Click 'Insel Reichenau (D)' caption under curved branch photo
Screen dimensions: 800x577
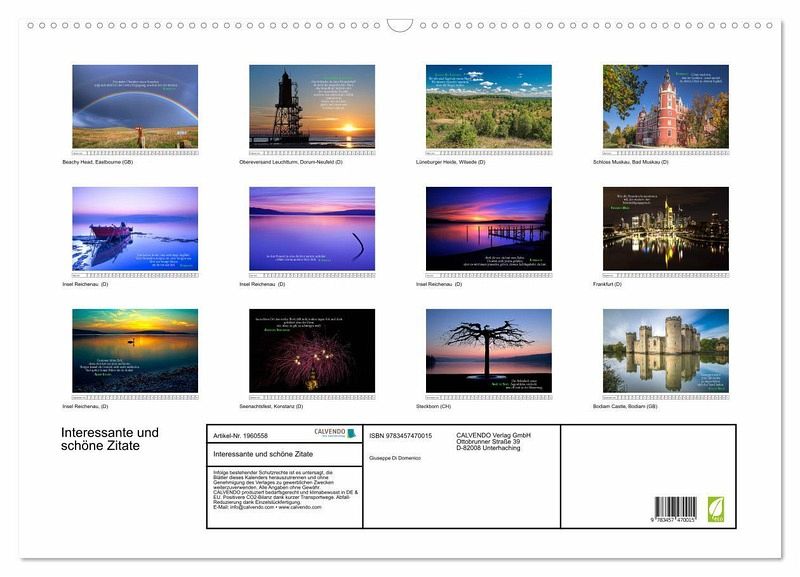(x=262, y=284)
